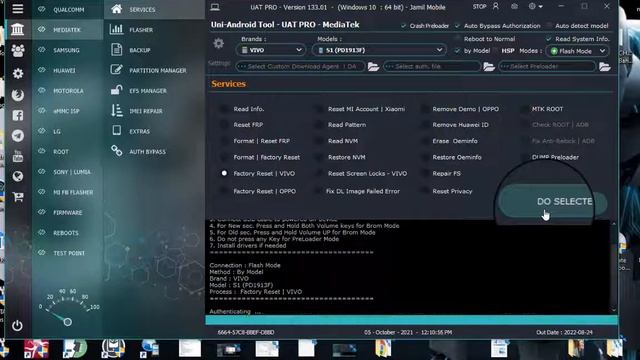Click the globe website sidebar icon
Screen dimensions: 640x360
click(x=18, y=176)
